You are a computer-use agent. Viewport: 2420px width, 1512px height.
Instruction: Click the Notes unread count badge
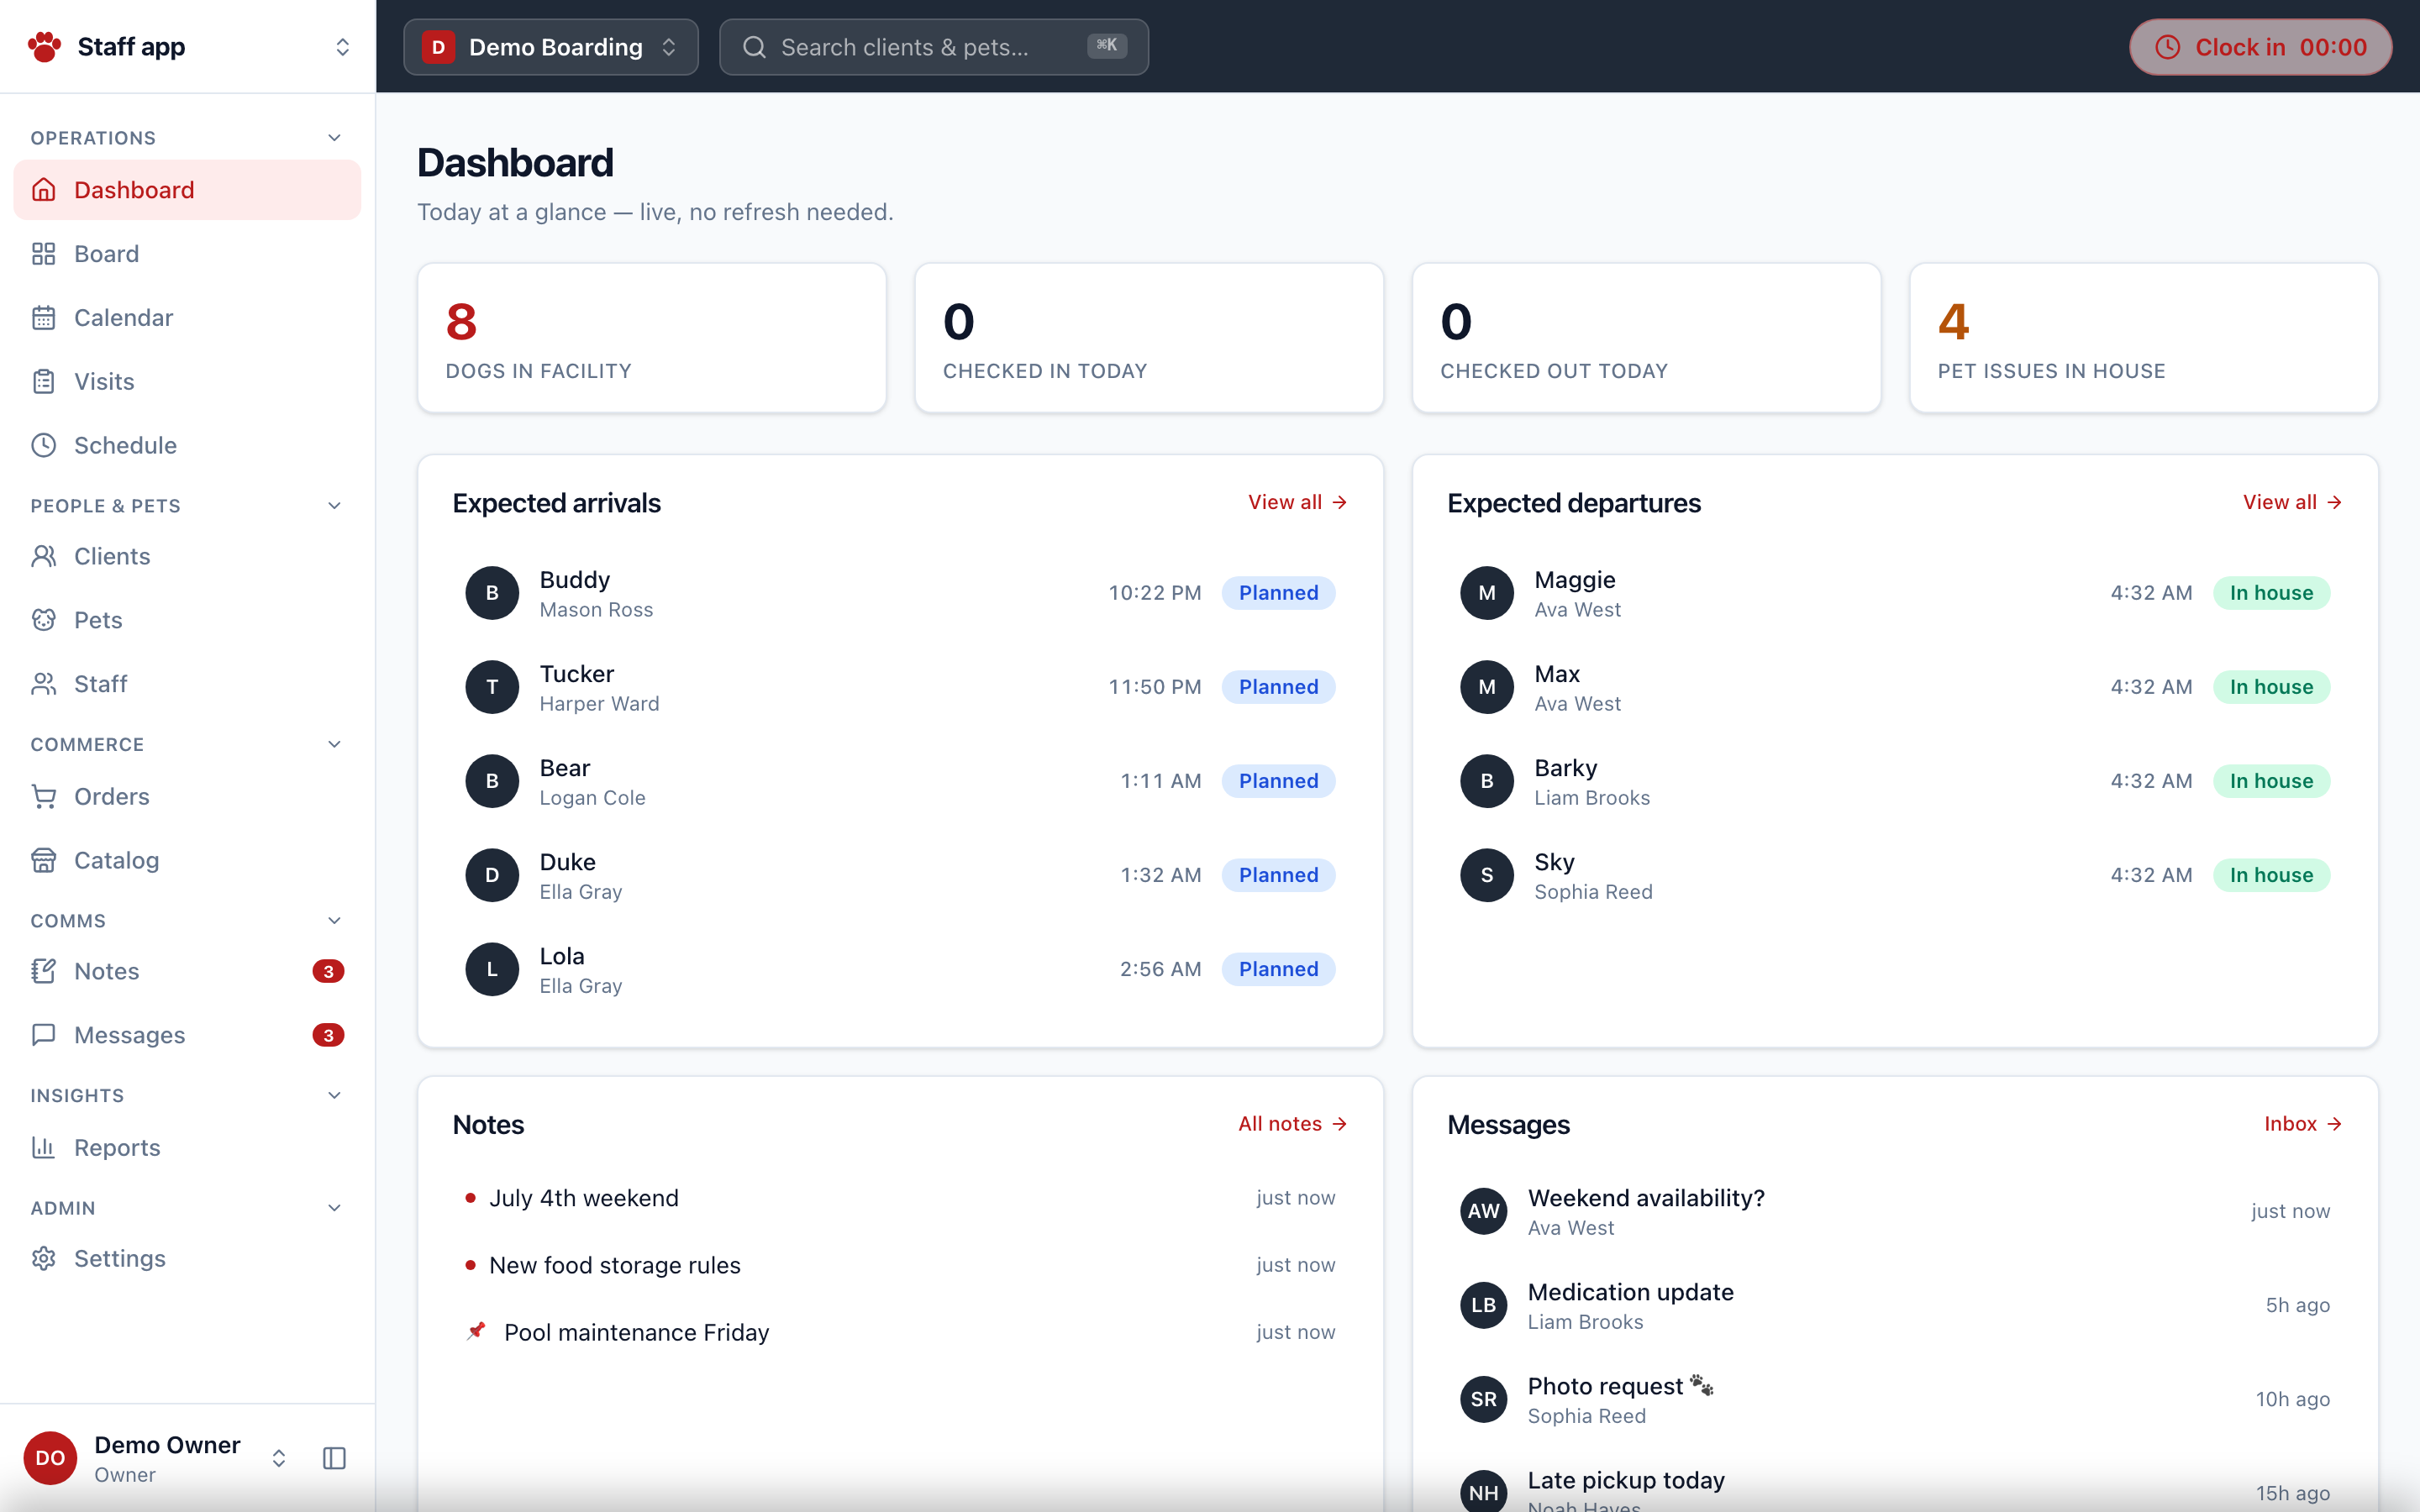click(328, 972)
